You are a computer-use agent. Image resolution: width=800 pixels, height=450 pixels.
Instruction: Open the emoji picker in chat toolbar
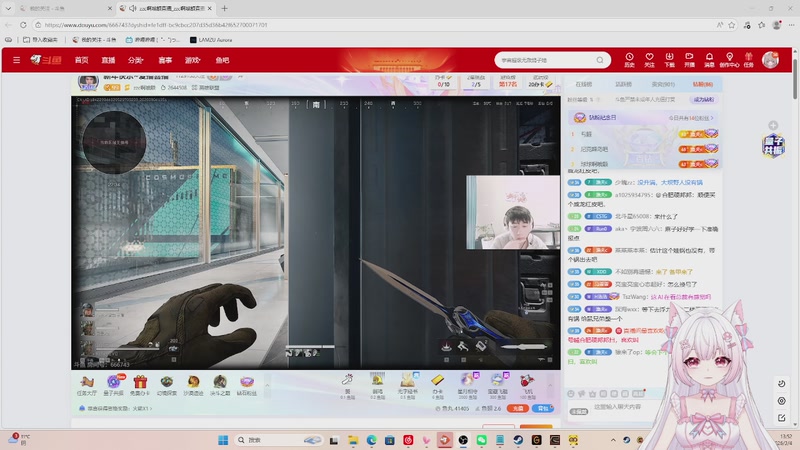571,394
